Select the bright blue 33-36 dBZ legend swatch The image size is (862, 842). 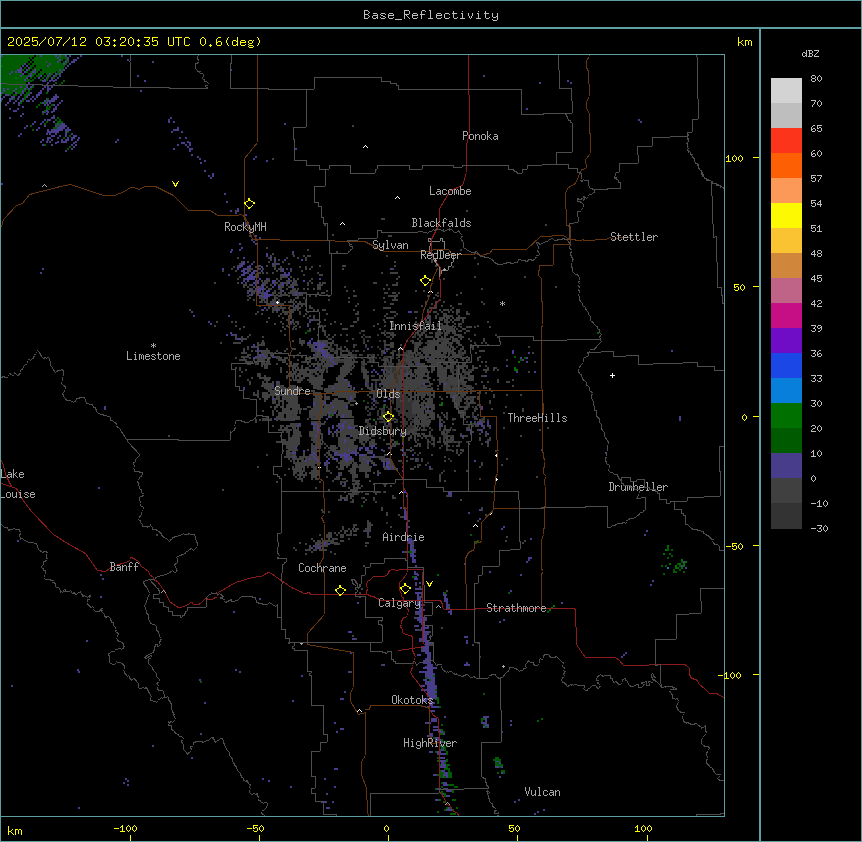tap(786, 365)
